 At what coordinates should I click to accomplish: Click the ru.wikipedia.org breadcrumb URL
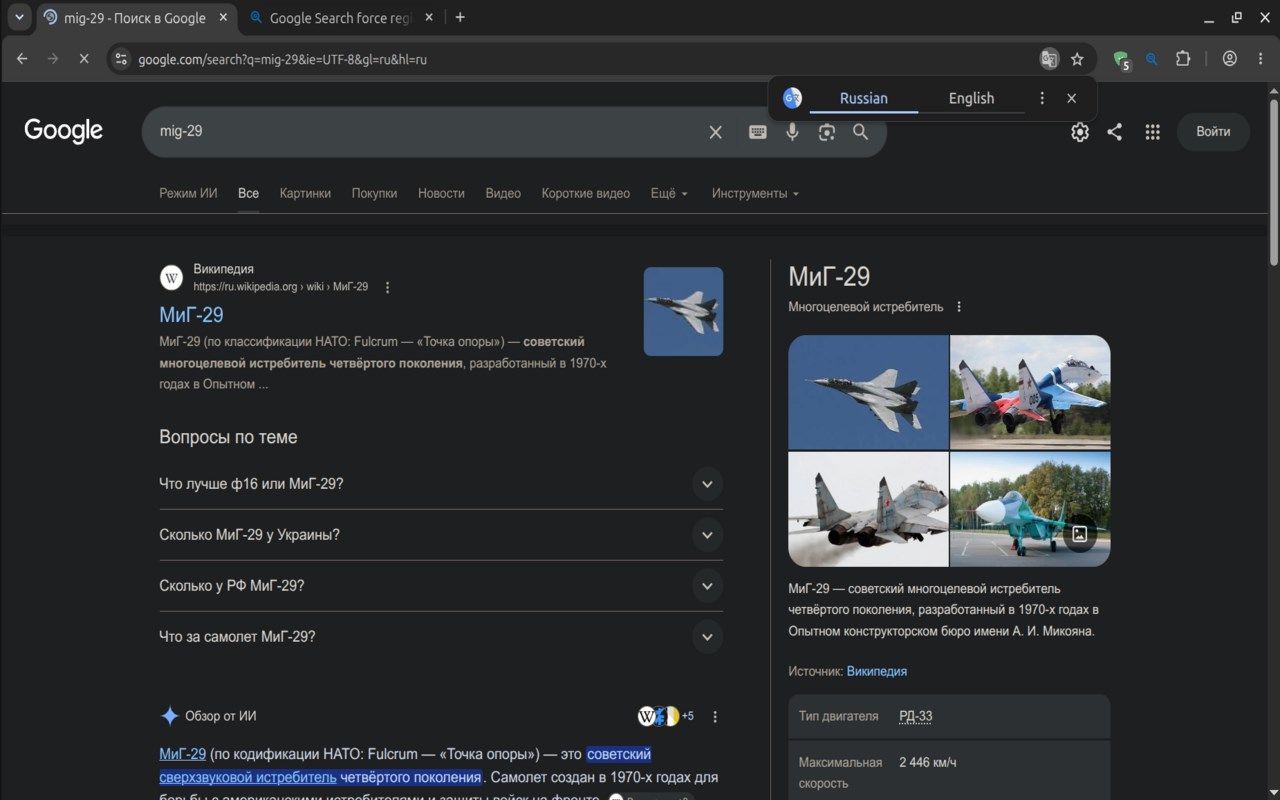[280, 287]
